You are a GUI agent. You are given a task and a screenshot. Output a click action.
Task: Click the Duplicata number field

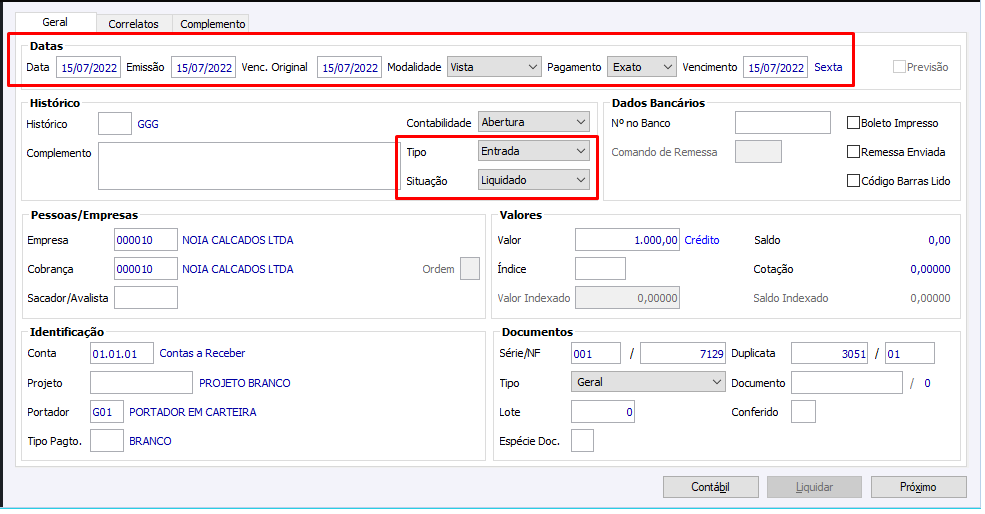(832, 353)
